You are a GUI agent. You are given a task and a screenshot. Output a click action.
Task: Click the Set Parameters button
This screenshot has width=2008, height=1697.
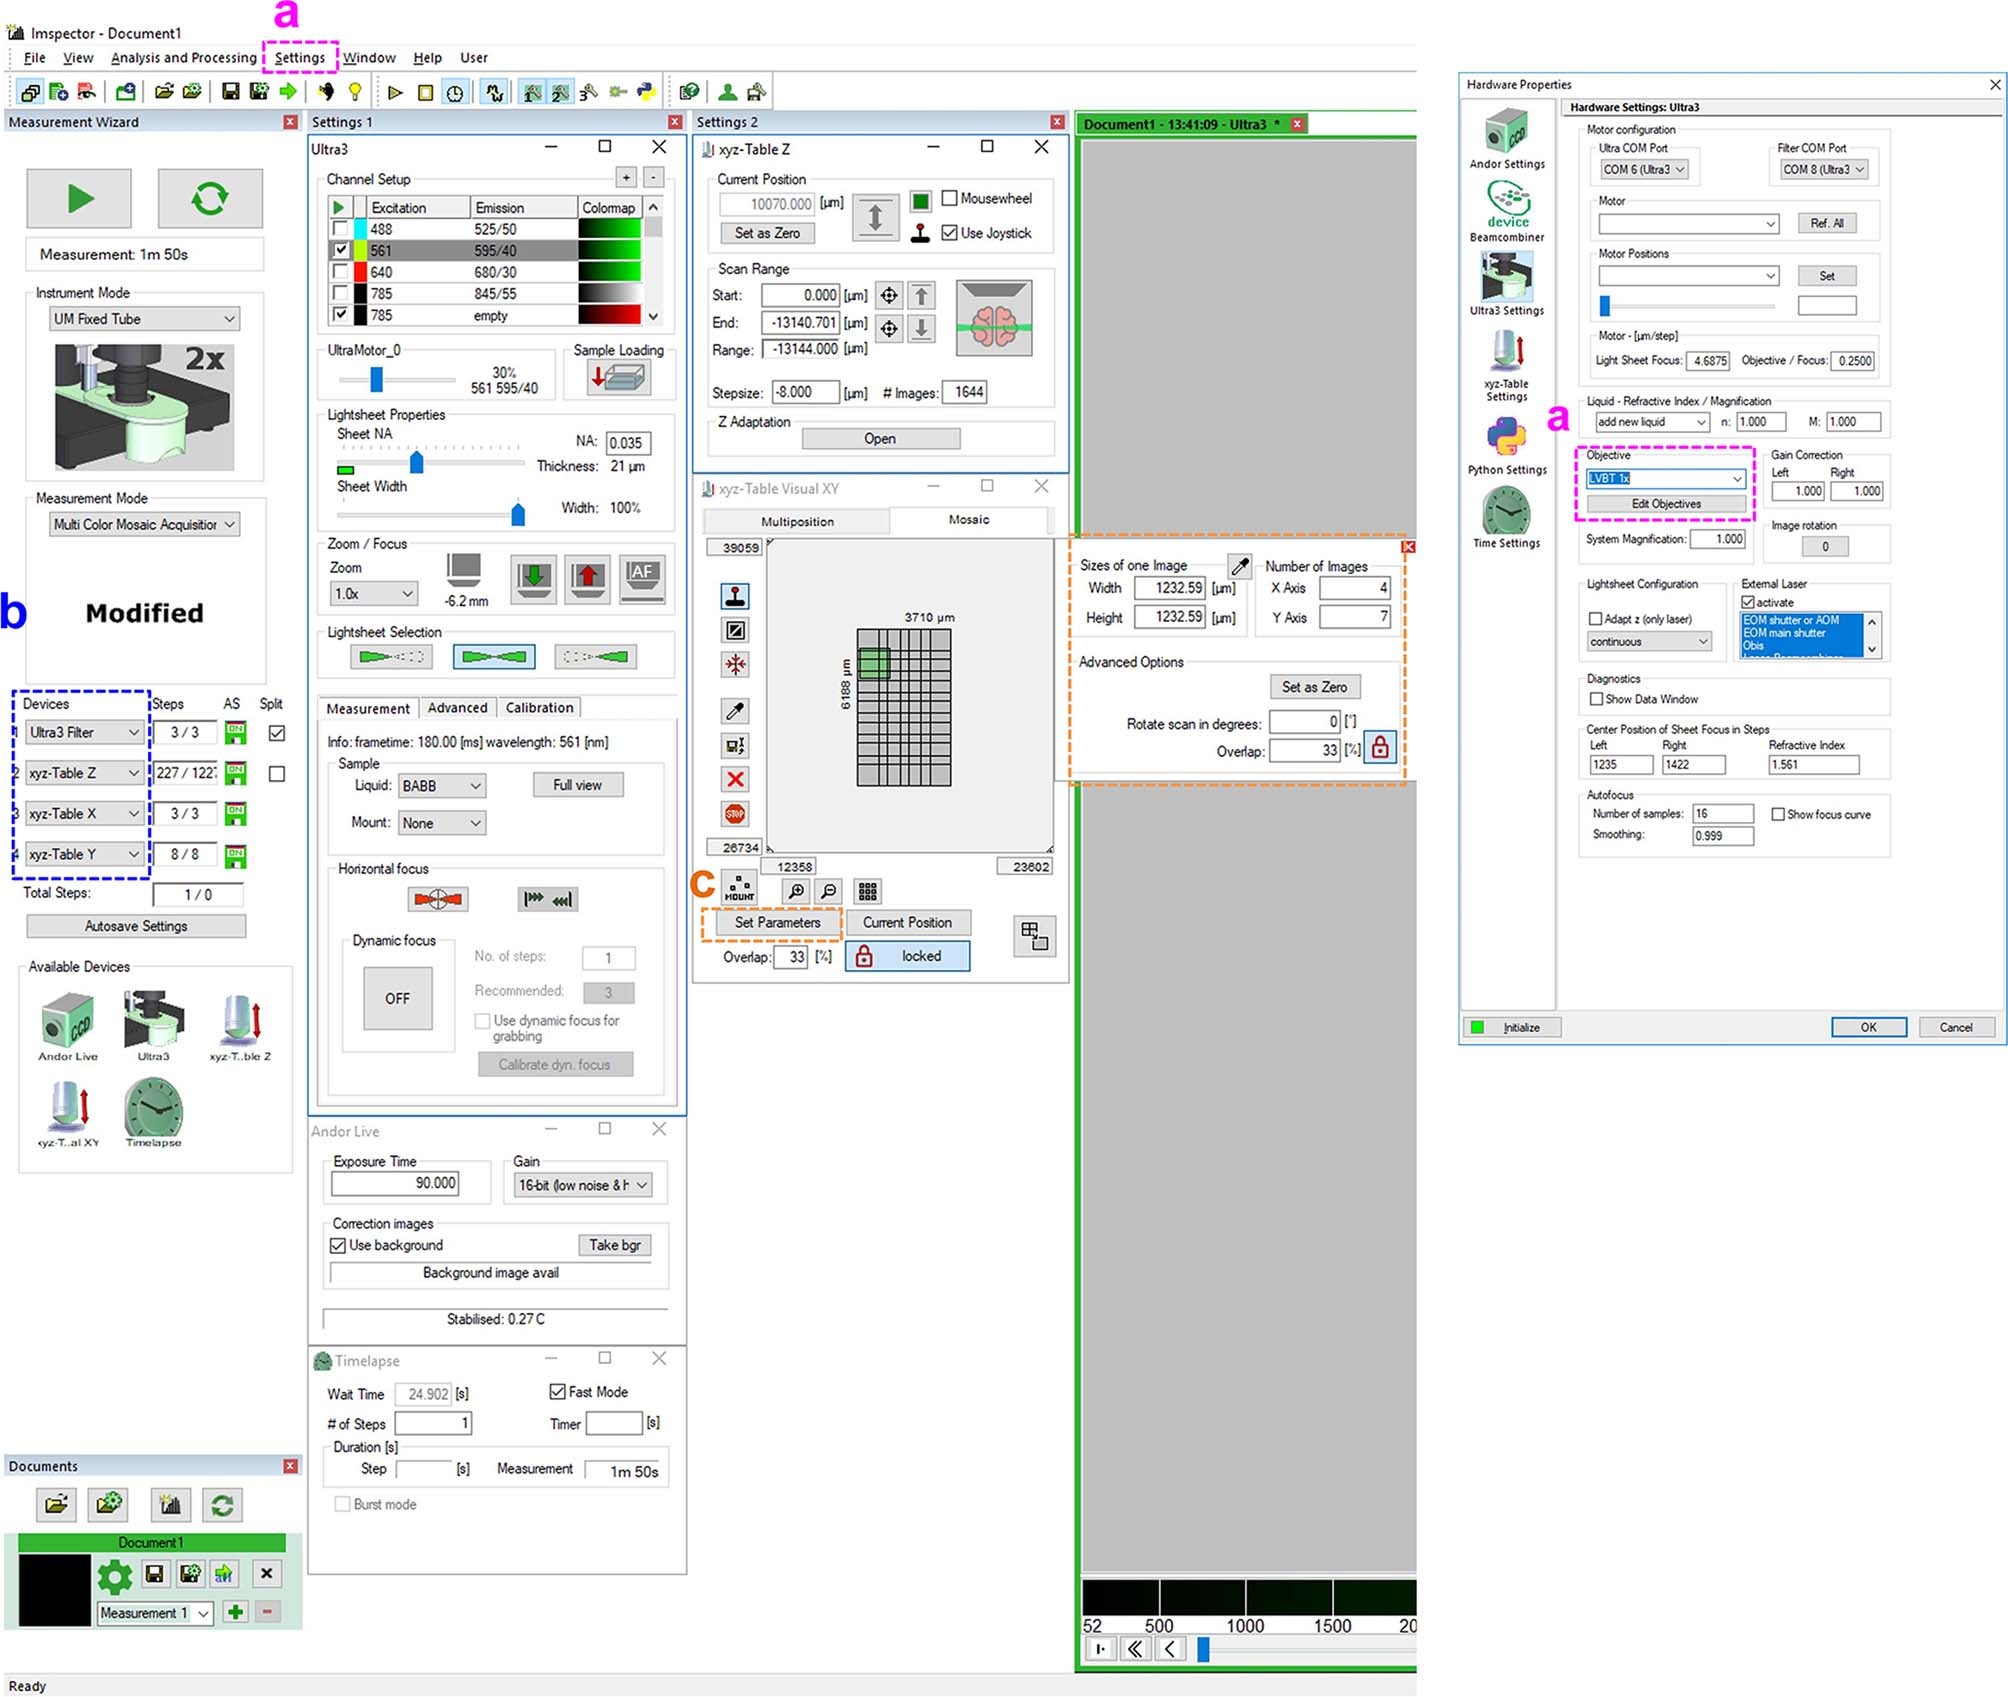click(x=777, y=923)
